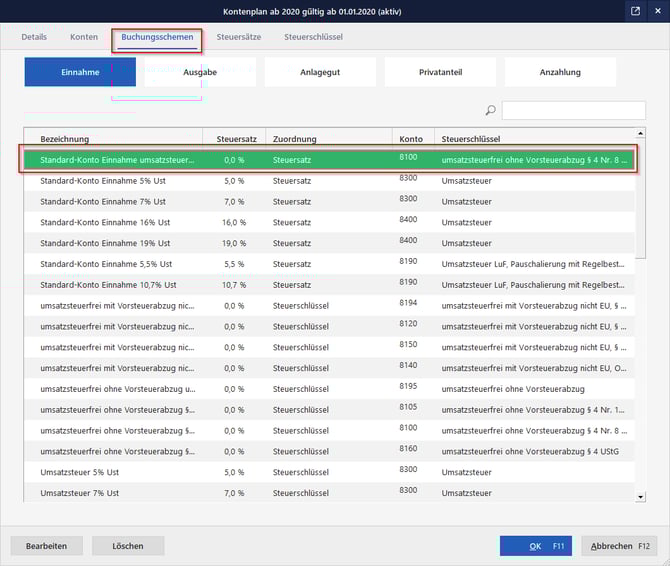The width and height of the screenshot is (670, 566).
Task: Click Konto 8140 cell
Action: pyautogui.click(x=408, y=365)
